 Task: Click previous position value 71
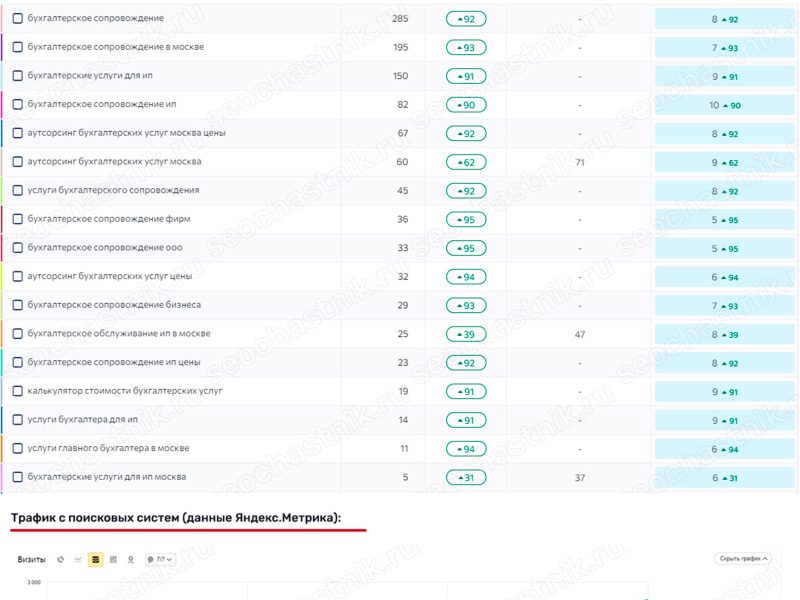tap(580, 162)
